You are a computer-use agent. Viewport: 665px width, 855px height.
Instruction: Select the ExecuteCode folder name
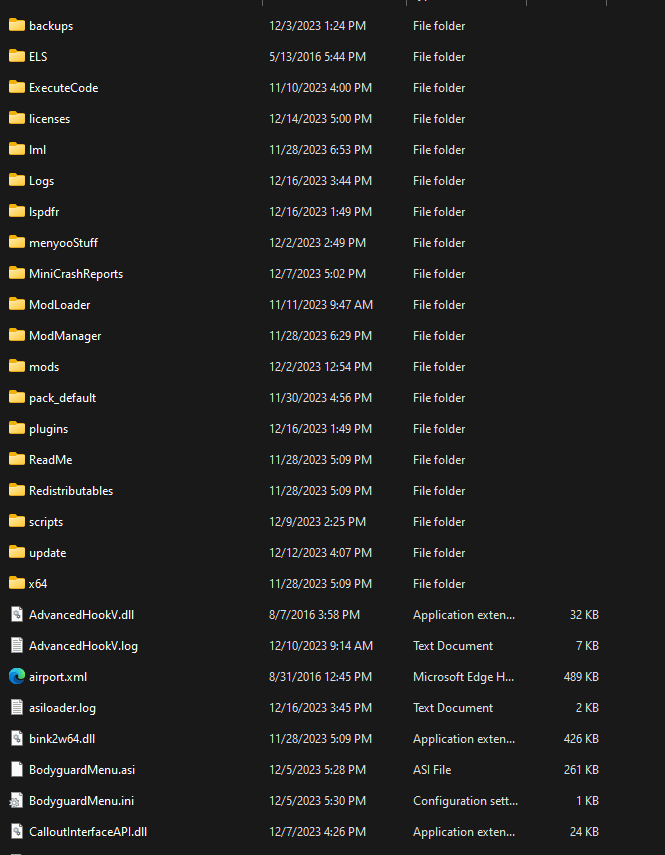pos(63,88)
